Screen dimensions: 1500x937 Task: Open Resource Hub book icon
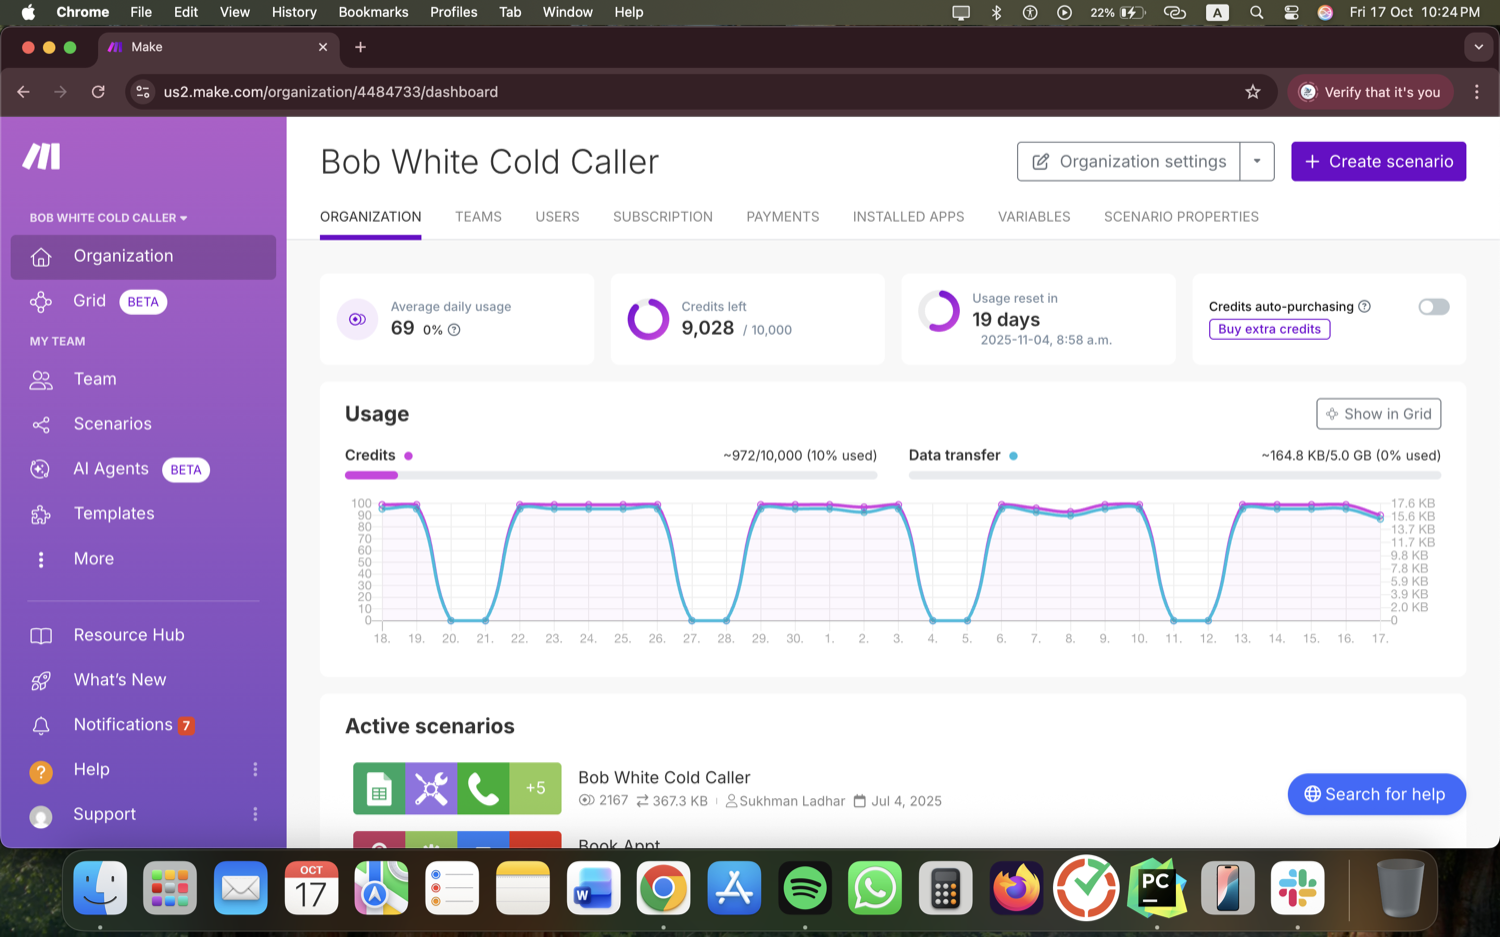point(41,636)
